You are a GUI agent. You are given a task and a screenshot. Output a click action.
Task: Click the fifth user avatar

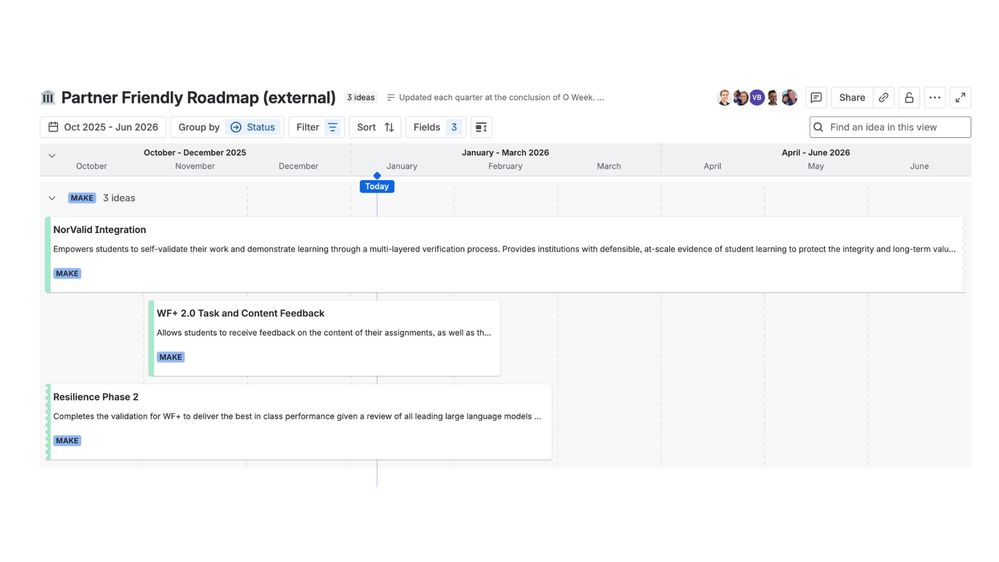(x=789, y=97)
